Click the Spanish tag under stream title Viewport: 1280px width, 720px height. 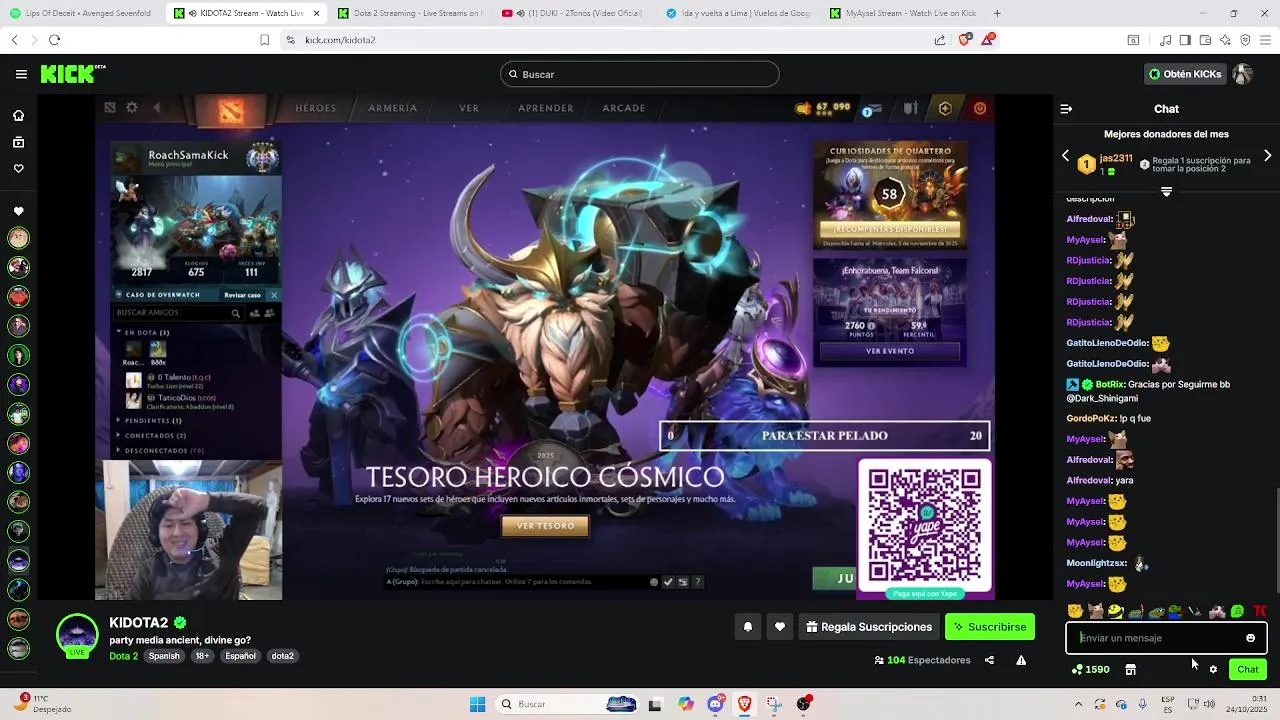point(164,656)
